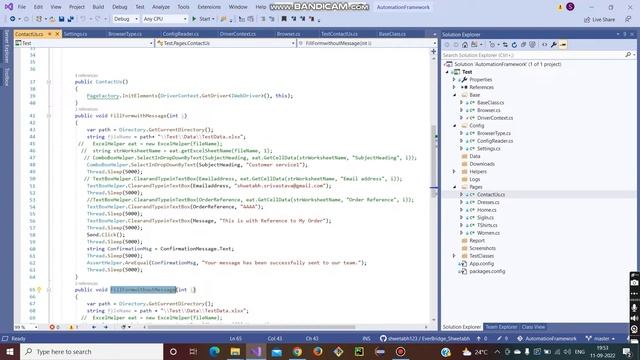Click the Task View taskbar icon
Viewport: 640px width, 360px height.
pyautogui.click(x=193, y=351)
